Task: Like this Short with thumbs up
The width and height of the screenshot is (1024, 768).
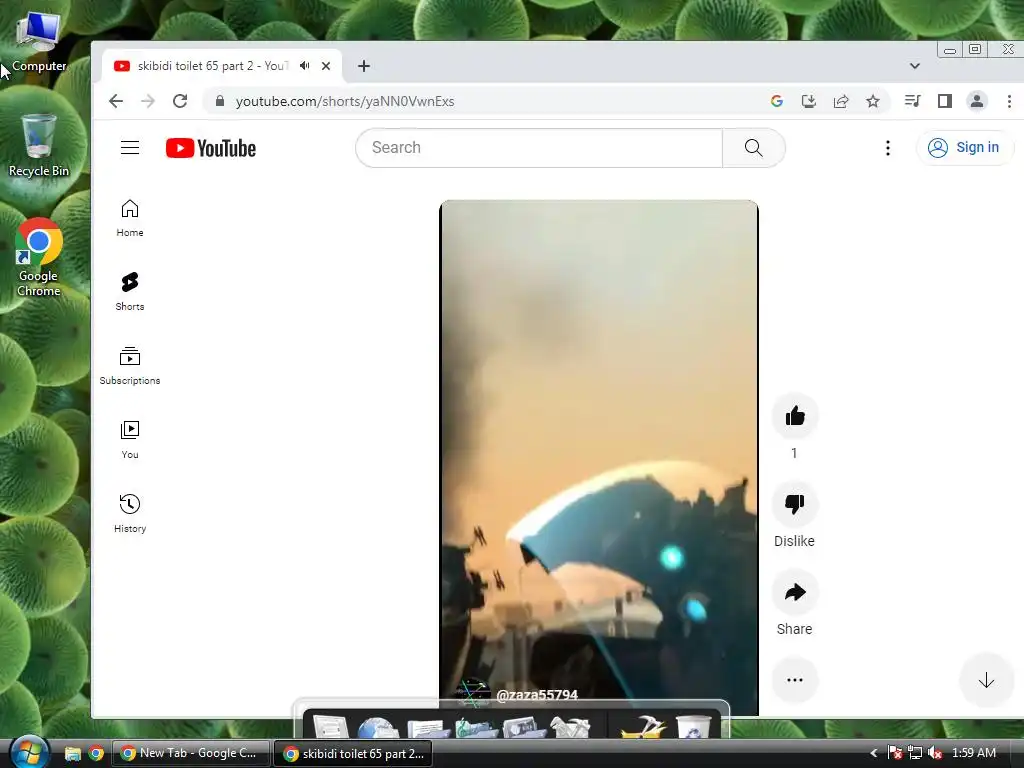Action: pos(795,416)
